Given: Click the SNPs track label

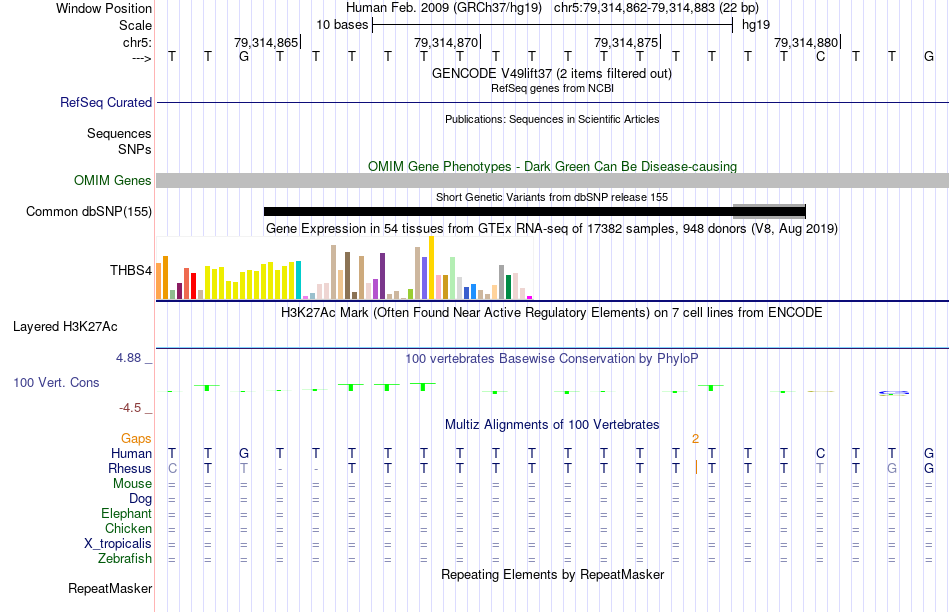Looking at the screenshot, I should (135, 149).
